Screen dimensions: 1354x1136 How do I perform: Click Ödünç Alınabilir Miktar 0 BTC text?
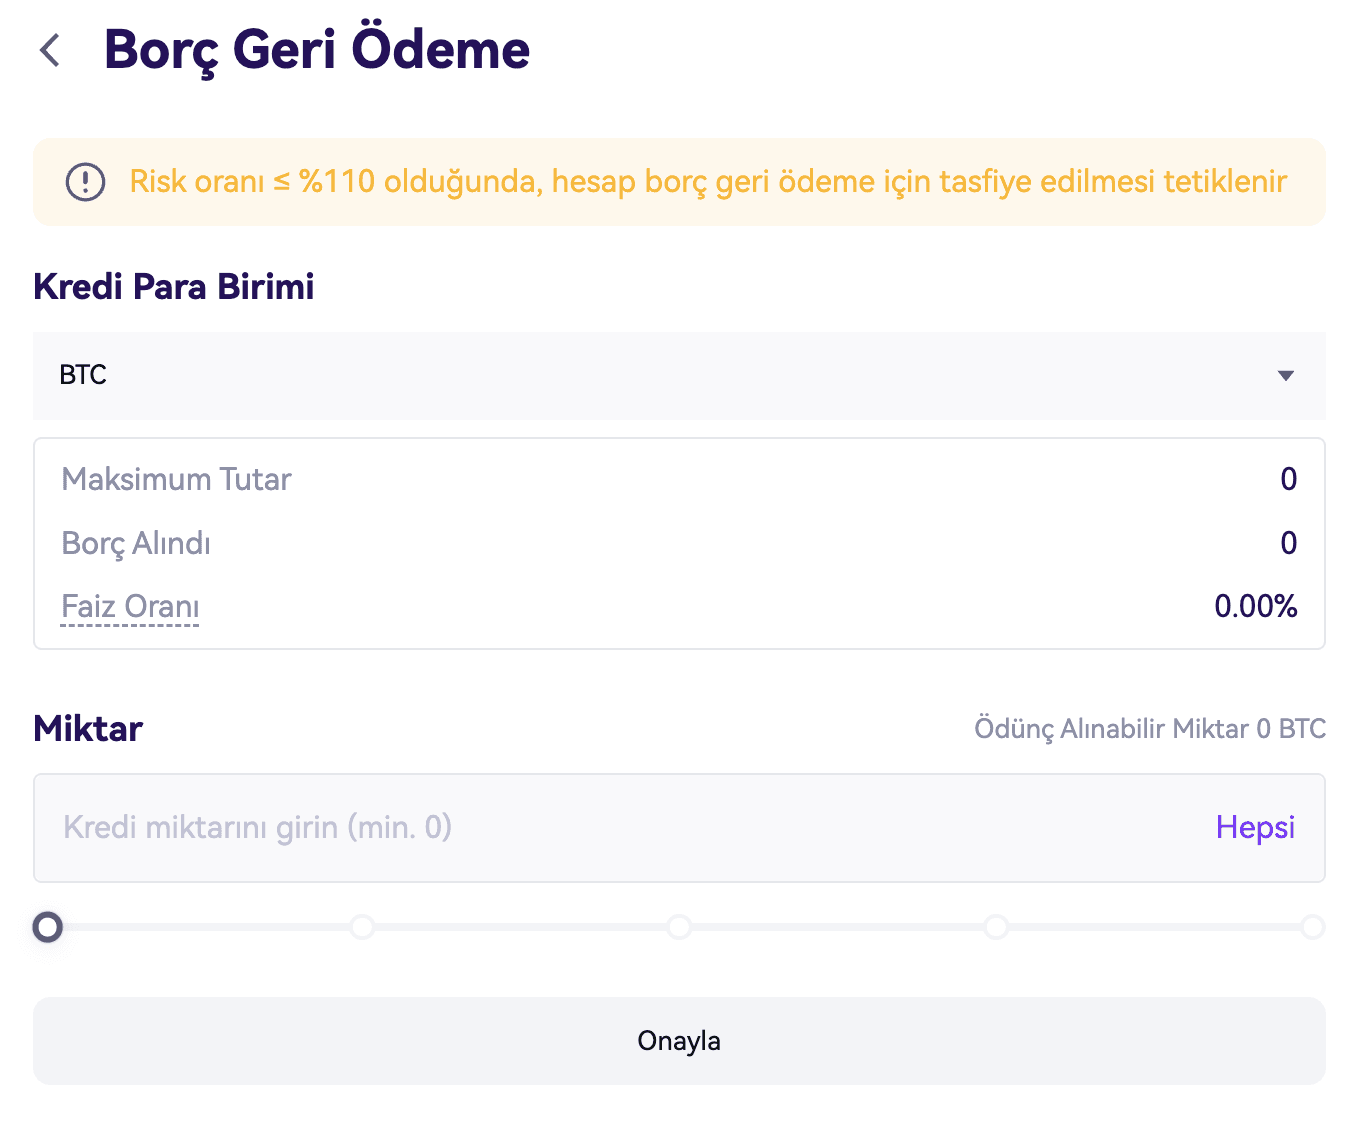click(1150, 729)
